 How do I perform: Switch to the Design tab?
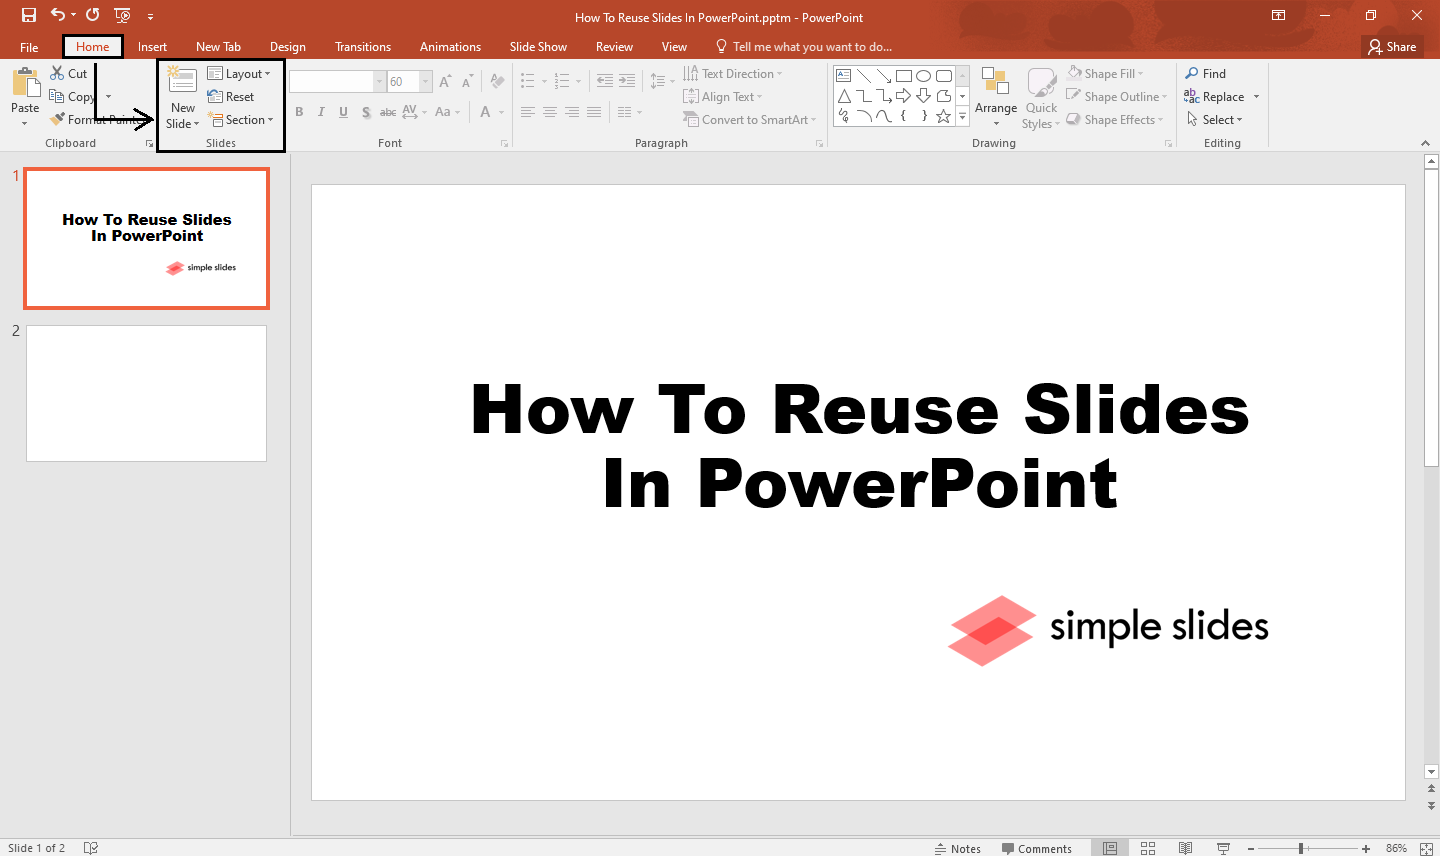[287, 46]
